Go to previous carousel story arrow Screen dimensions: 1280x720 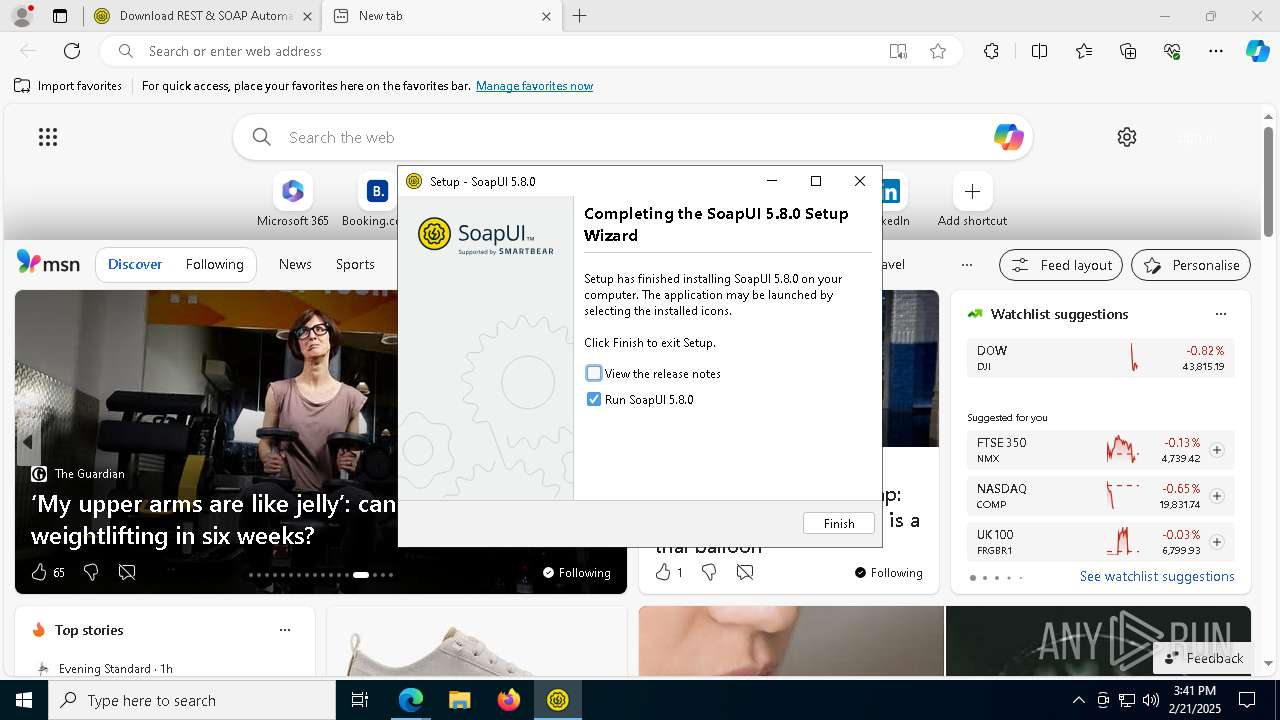(x=28, y=441)
